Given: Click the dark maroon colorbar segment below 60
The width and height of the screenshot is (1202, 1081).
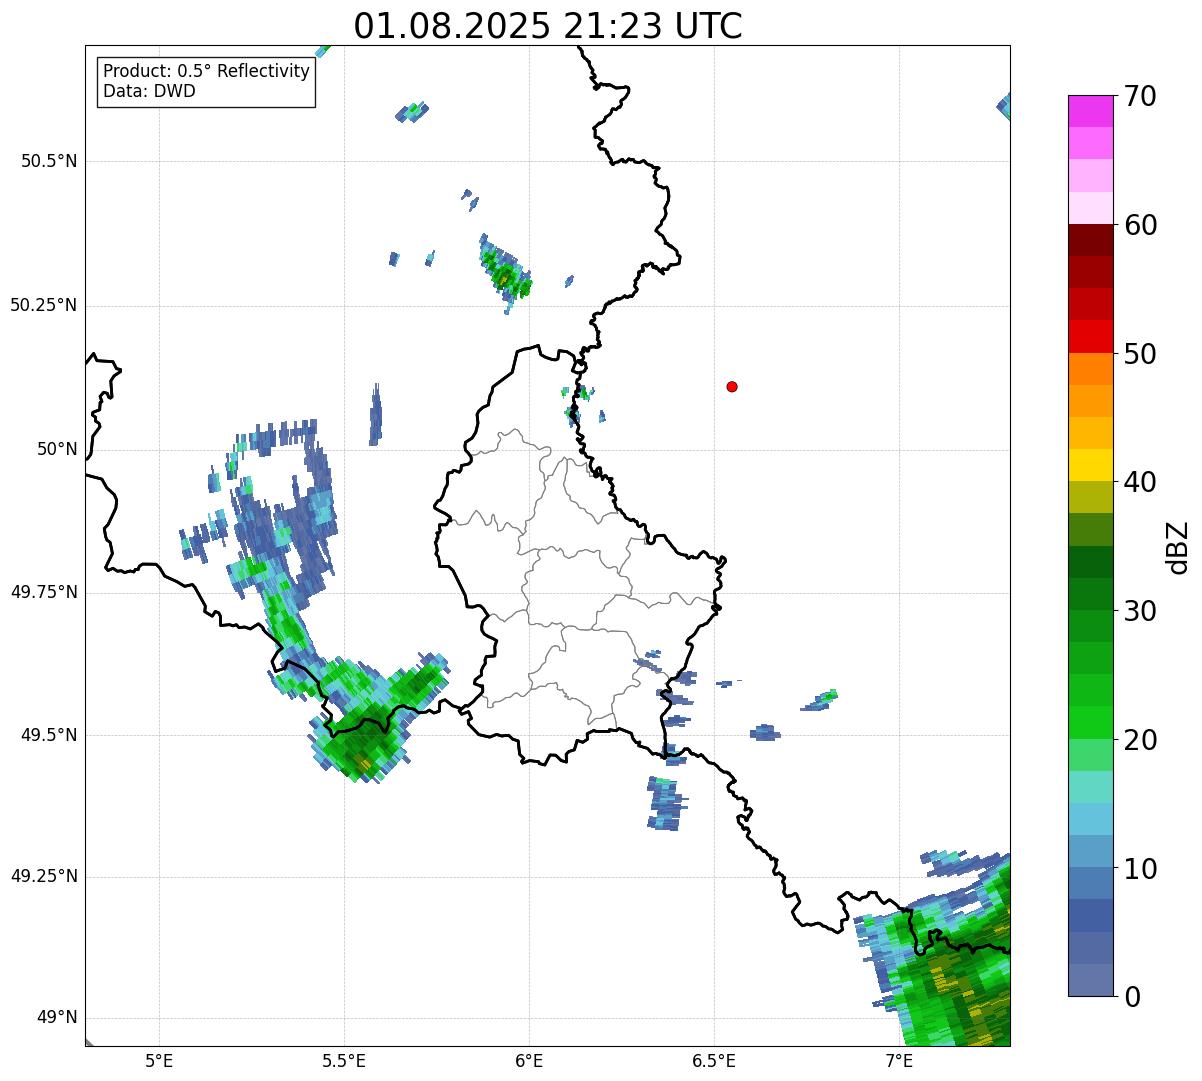Looking at the screenshot, I should pos(1091,240).
